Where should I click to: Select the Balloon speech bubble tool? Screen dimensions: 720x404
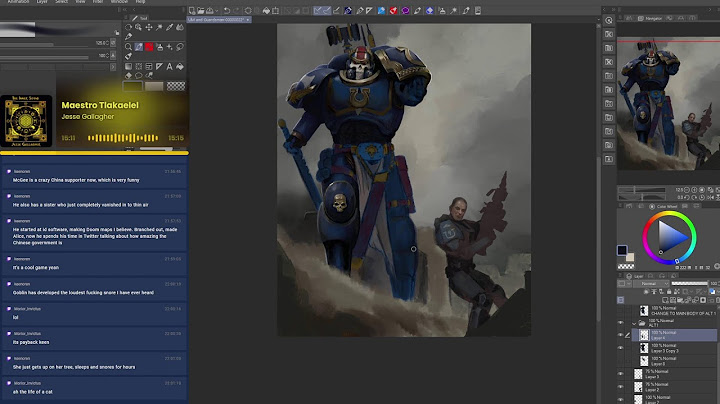coord(138,76)
